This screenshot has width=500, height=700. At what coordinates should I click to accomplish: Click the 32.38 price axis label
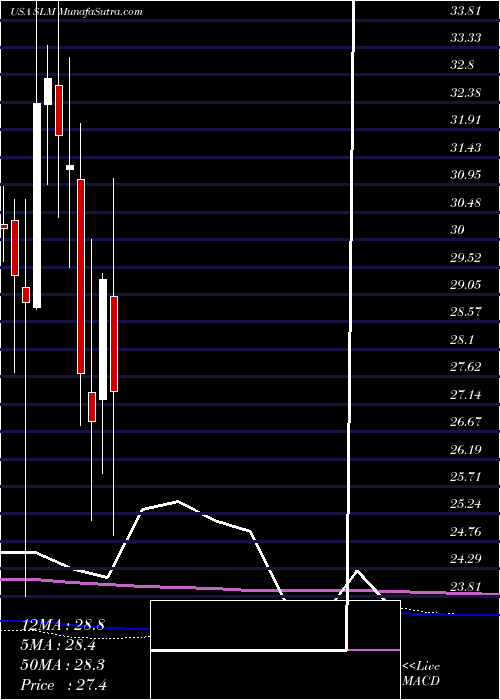[x=466, y=93]
